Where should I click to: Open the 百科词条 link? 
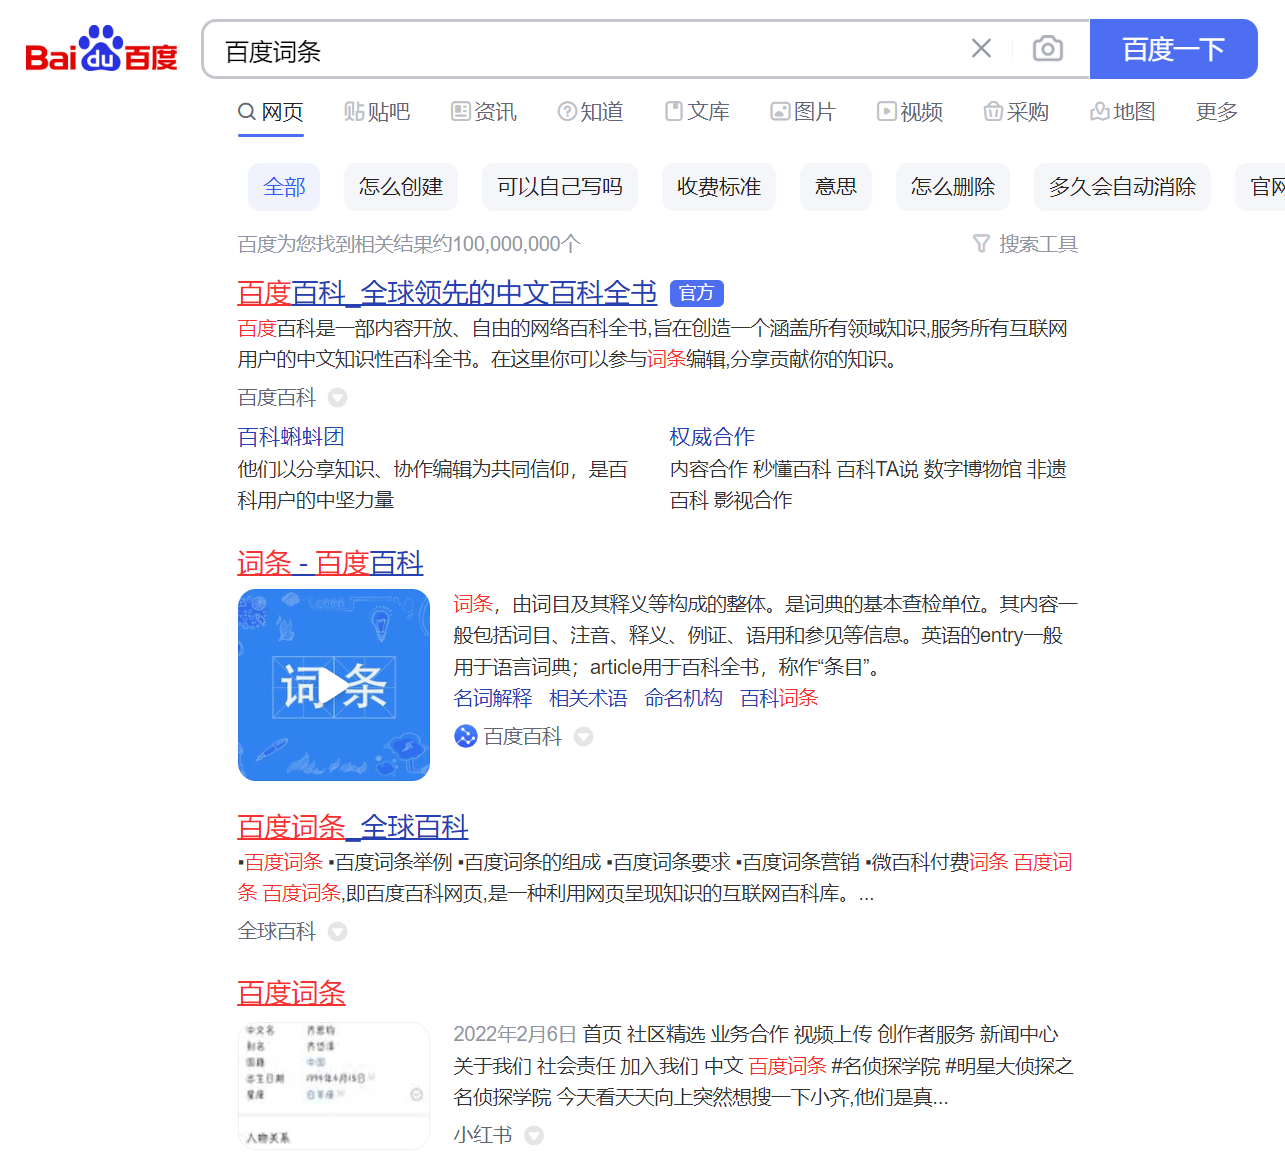(x=779, y=698)
